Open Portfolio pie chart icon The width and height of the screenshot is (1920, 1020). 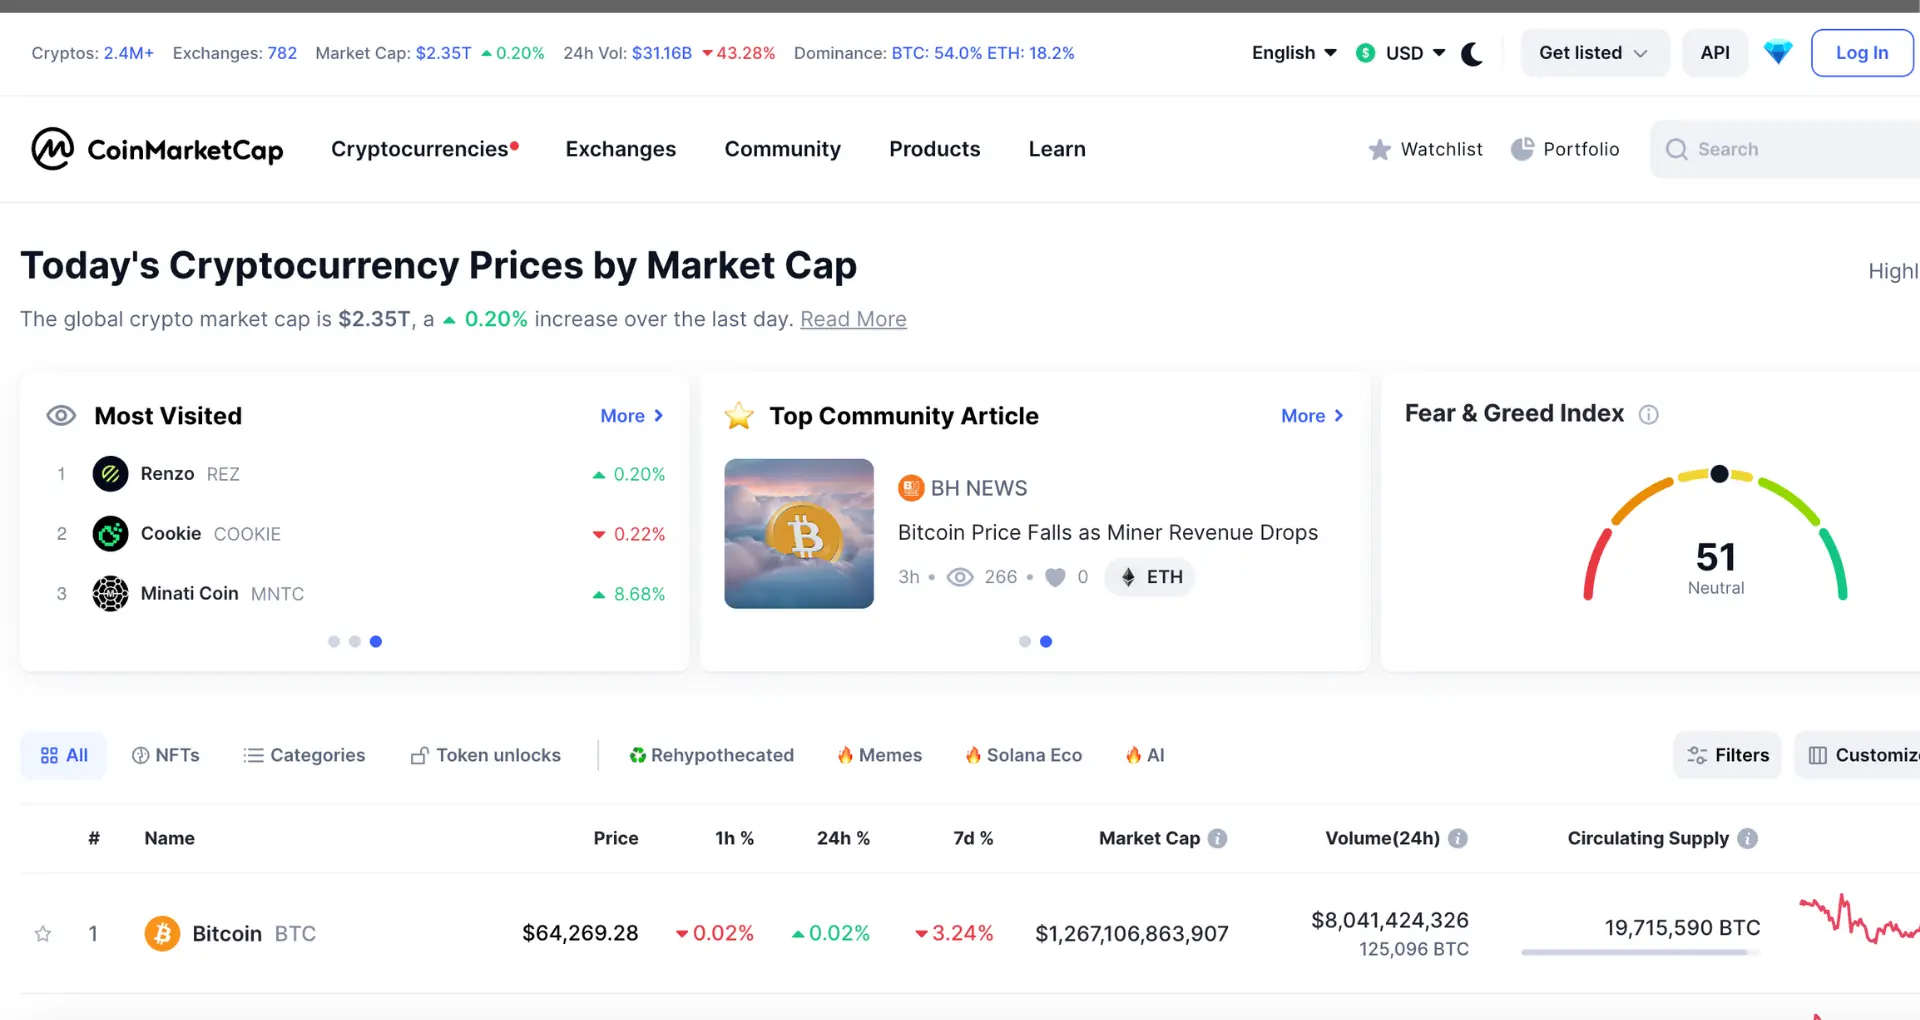pos(1522,149)
